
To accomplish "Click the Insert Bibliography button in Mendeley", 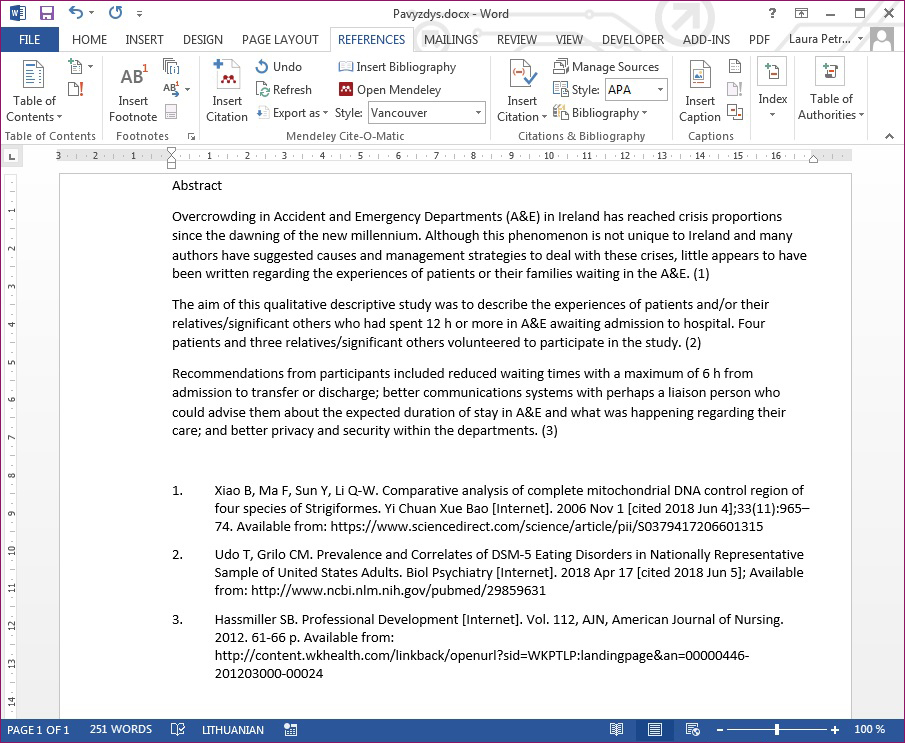I will coord(397,67).
